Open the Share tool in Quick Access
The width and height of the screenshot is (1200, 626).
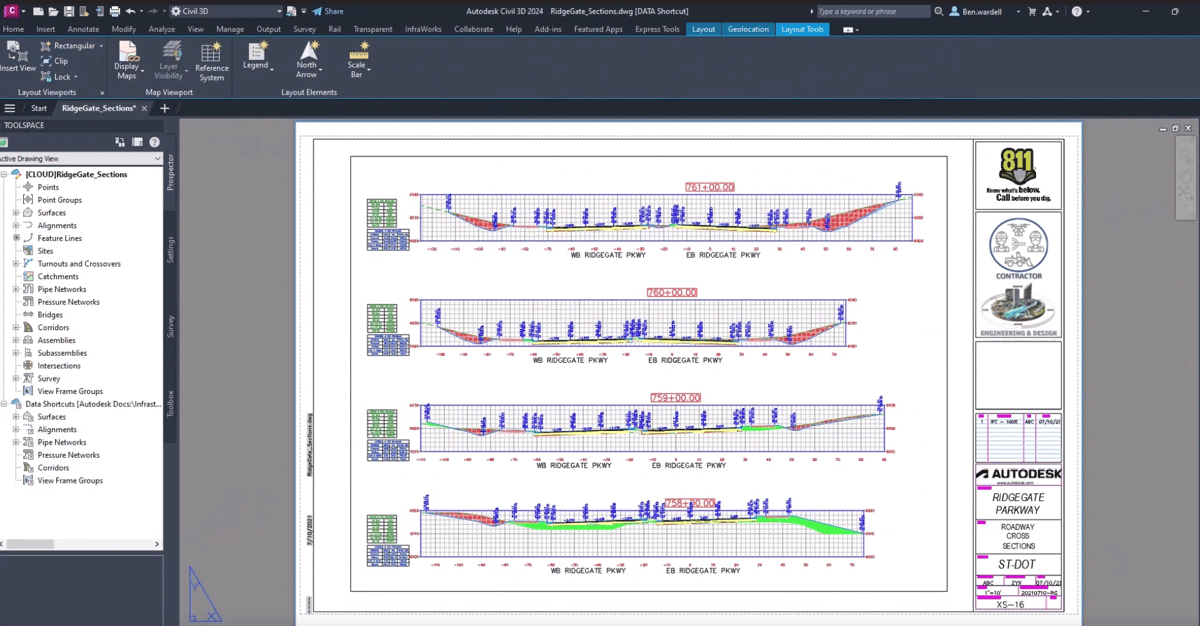point(327,10)
